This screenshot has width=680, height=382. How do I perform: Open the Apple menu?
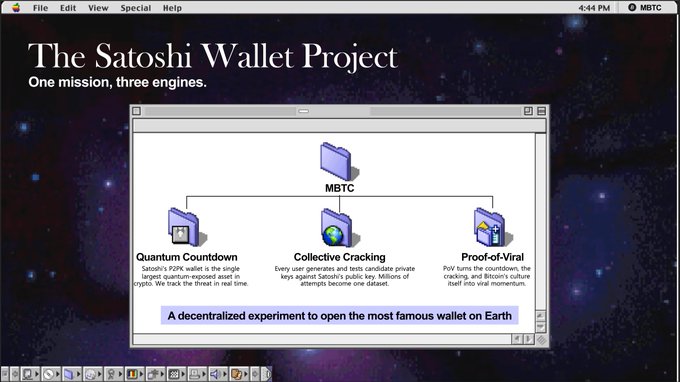pyautogui.click(x=16, y=7)
